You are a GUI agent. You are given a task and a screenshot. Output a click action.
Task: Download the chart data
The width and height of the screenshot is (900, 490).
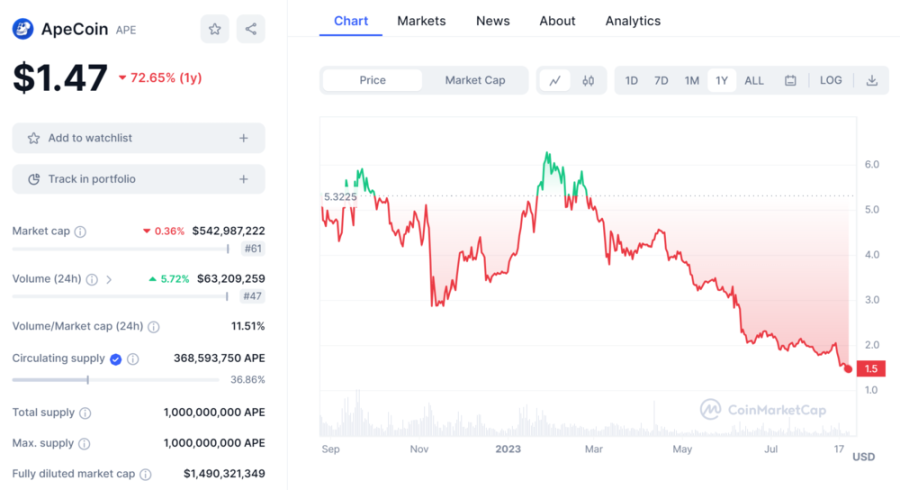(x=872, y=80)
